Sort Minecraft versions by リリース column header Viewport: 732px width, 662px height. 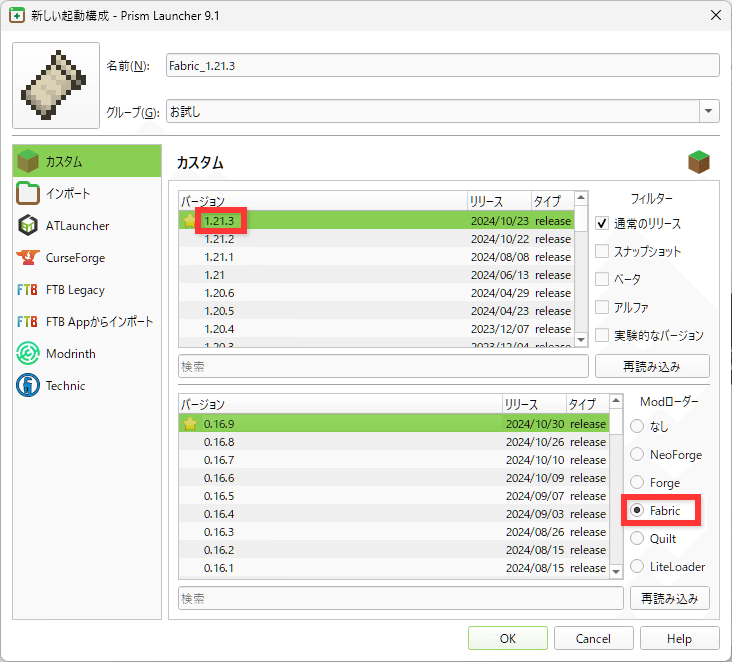coord(499,201)
